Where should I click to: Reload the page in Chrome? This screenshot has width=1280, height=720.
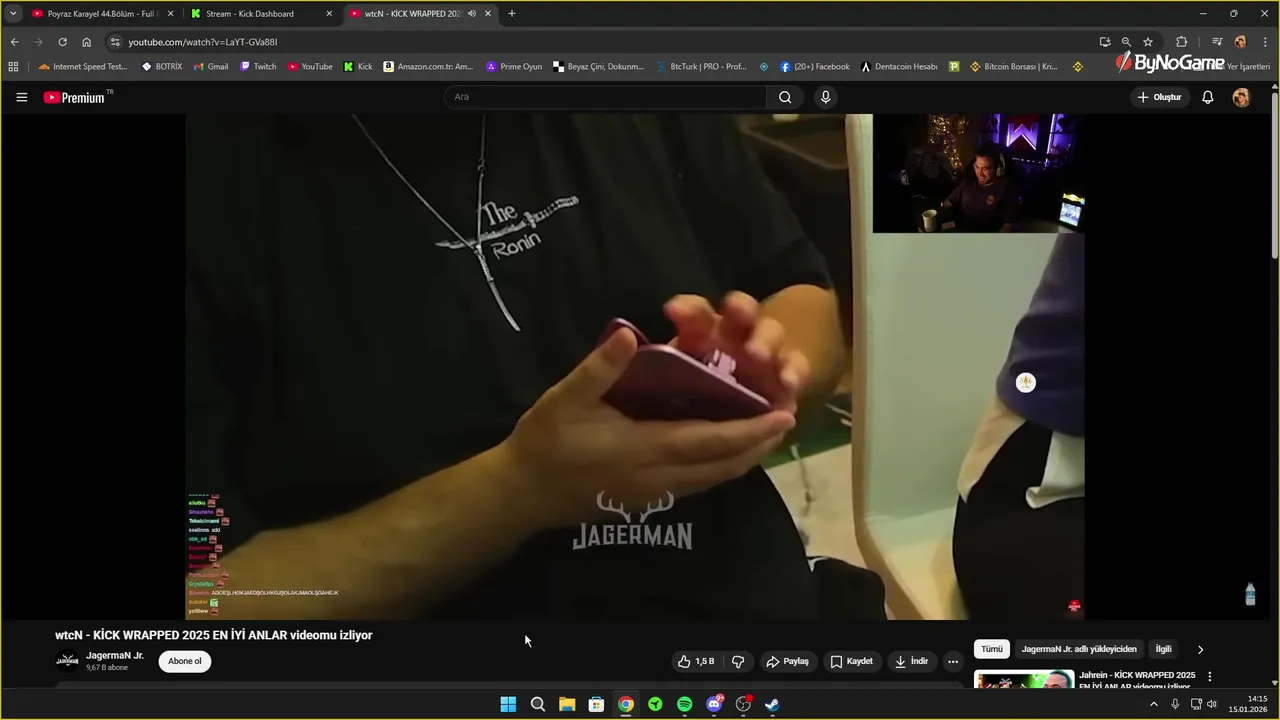(62, 42)
